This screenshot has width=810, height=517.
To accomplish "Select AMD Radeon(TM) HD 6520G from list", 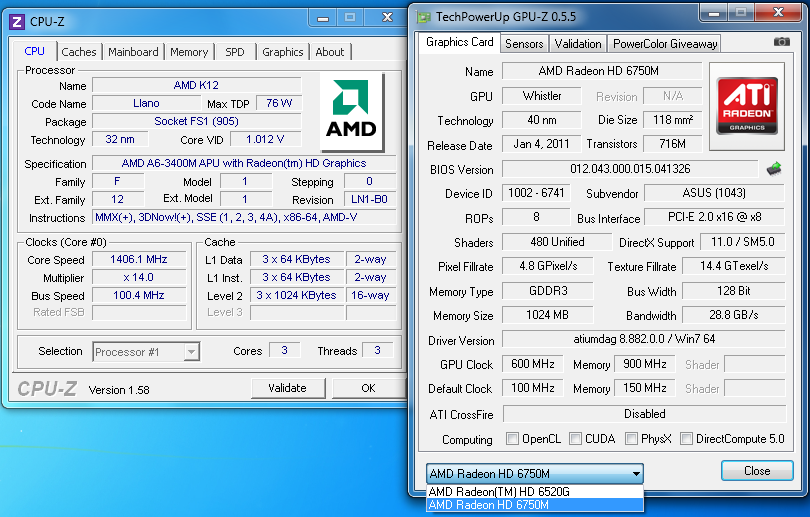I will click(x=535, y=491).
